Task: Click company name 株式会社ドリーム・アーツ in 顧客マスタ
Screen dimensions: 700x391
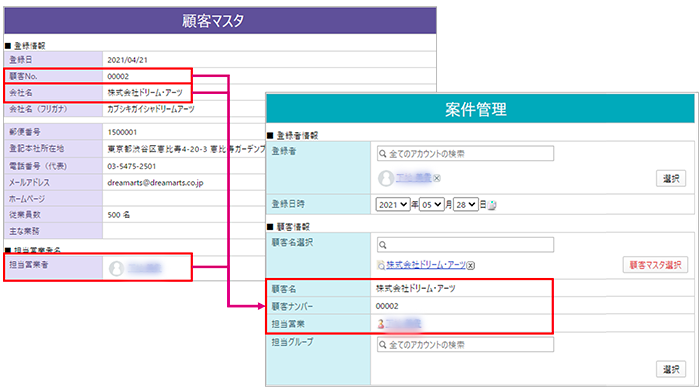Action: 145,93
